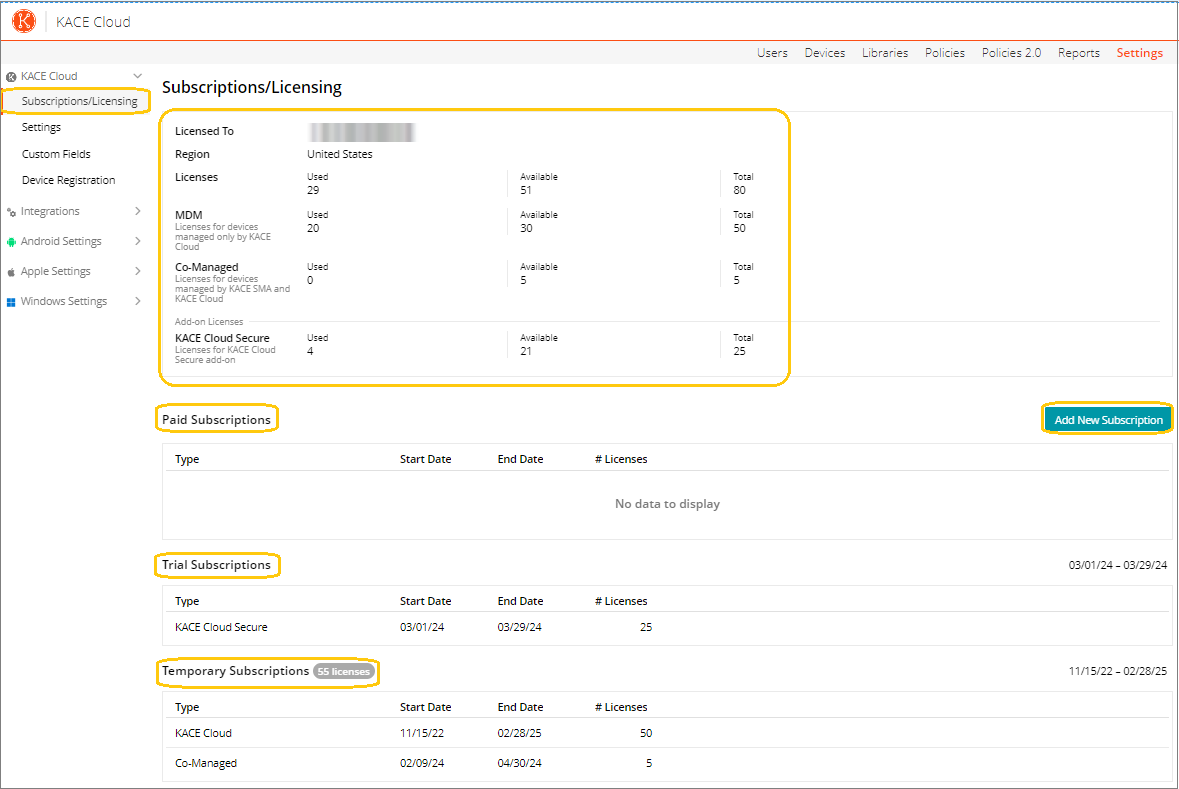Select Custom Fields in the sidebar
The image size is (1179, 789).
(56, 154)
